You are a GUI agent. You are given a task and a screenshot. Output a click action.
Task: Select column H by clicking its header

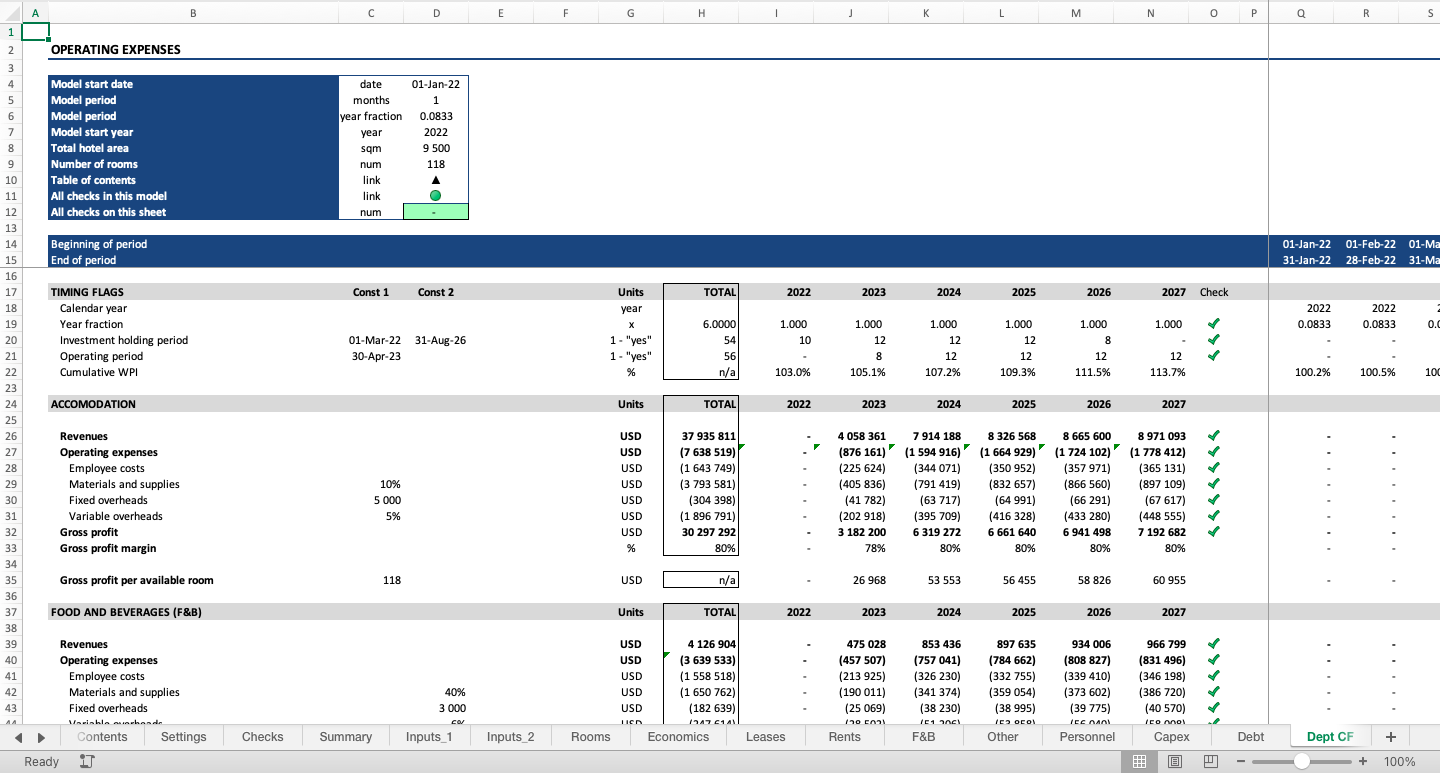click(x=700, y=14)
